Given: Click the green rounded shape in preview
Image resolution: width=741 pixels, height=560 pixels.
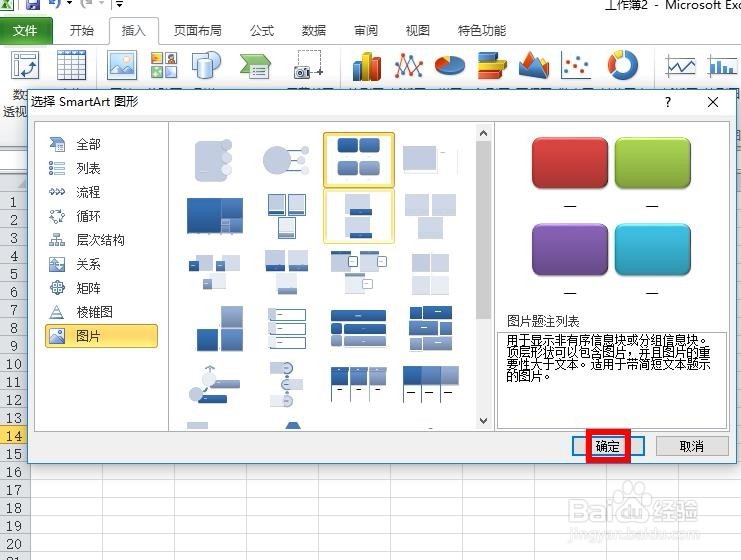Looking at the screenshot, I should click(x=652, y=163).
